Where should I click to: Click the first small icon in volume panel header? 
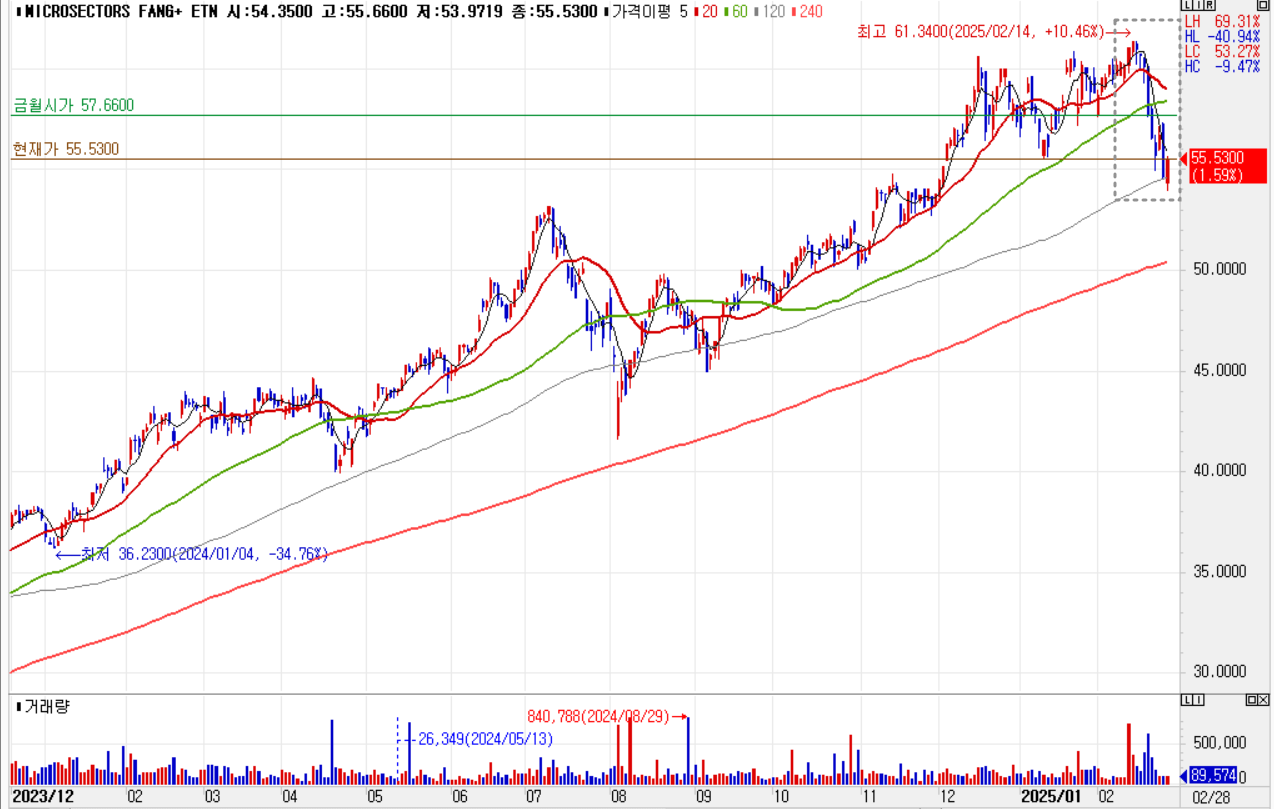[x=1185, y=699]
